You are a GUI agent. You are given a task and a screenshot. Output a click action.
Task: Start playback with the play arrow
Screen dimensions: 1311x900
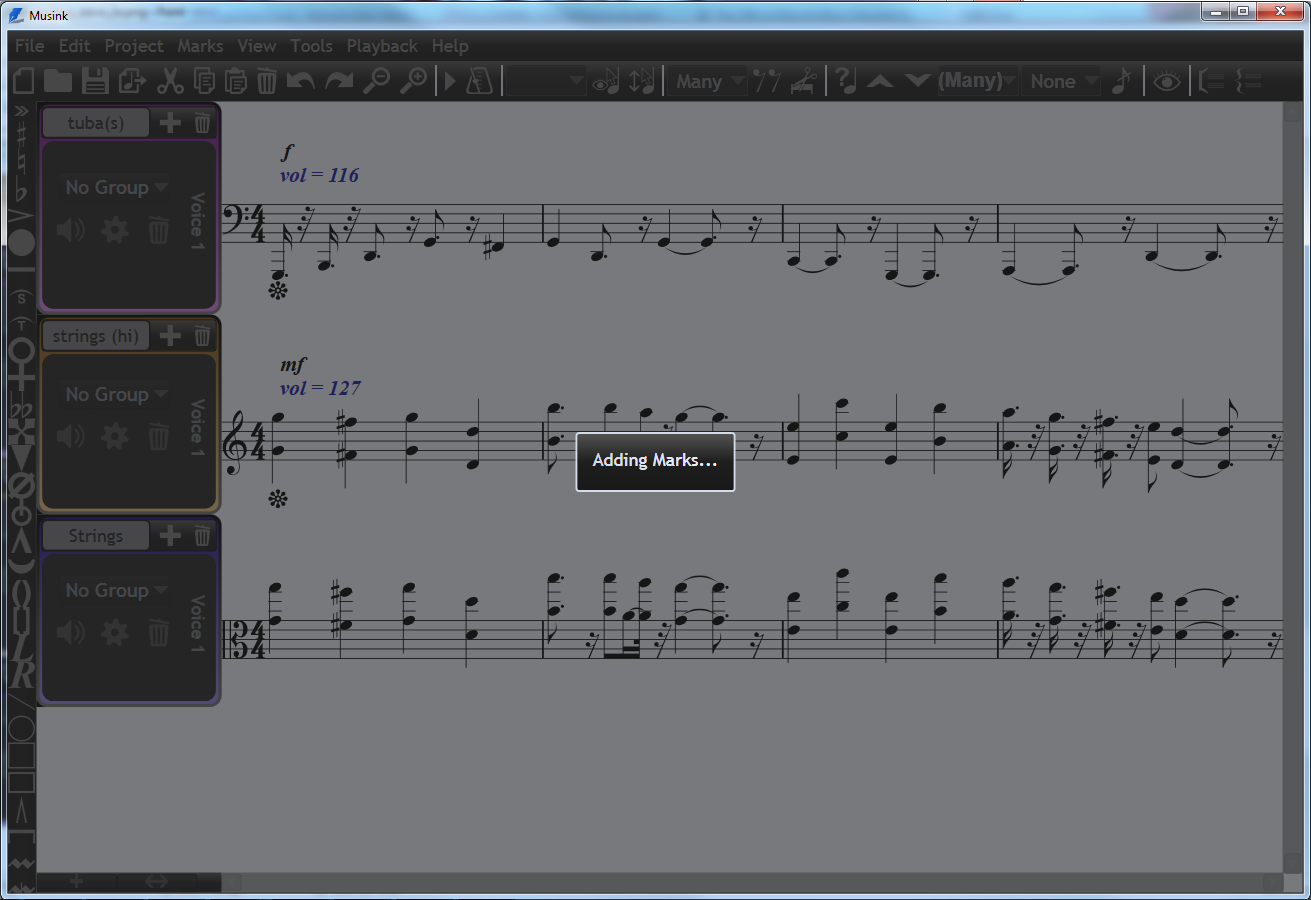pyautogui.click(x=449, y=81)
